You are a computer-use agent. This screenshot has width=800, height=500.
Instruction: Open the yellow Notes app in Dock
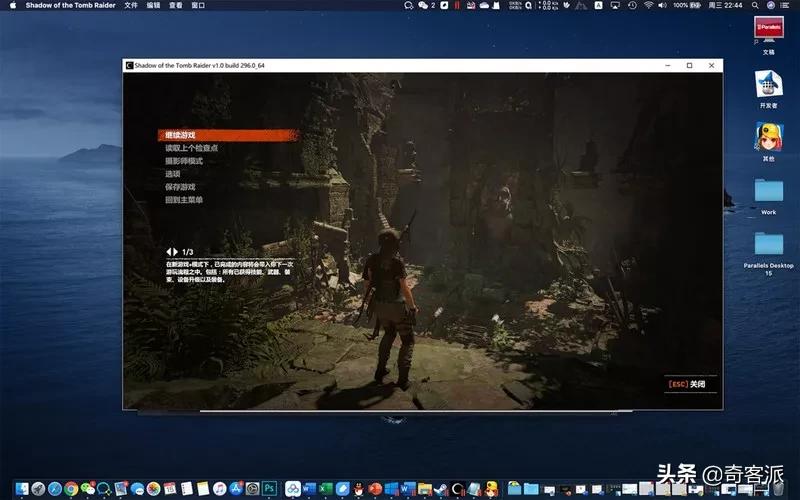[x=203, y=489]
